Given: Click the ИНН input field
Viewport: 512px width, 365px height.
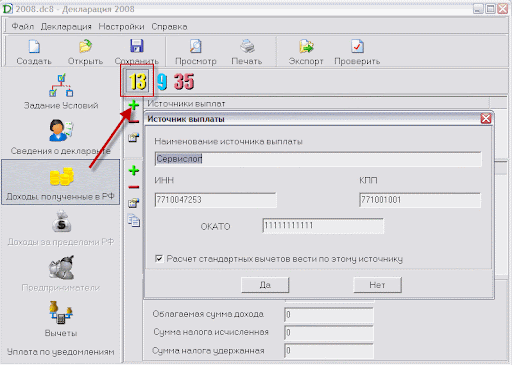Looking at the screenshot, I should [x=215, y=200].
